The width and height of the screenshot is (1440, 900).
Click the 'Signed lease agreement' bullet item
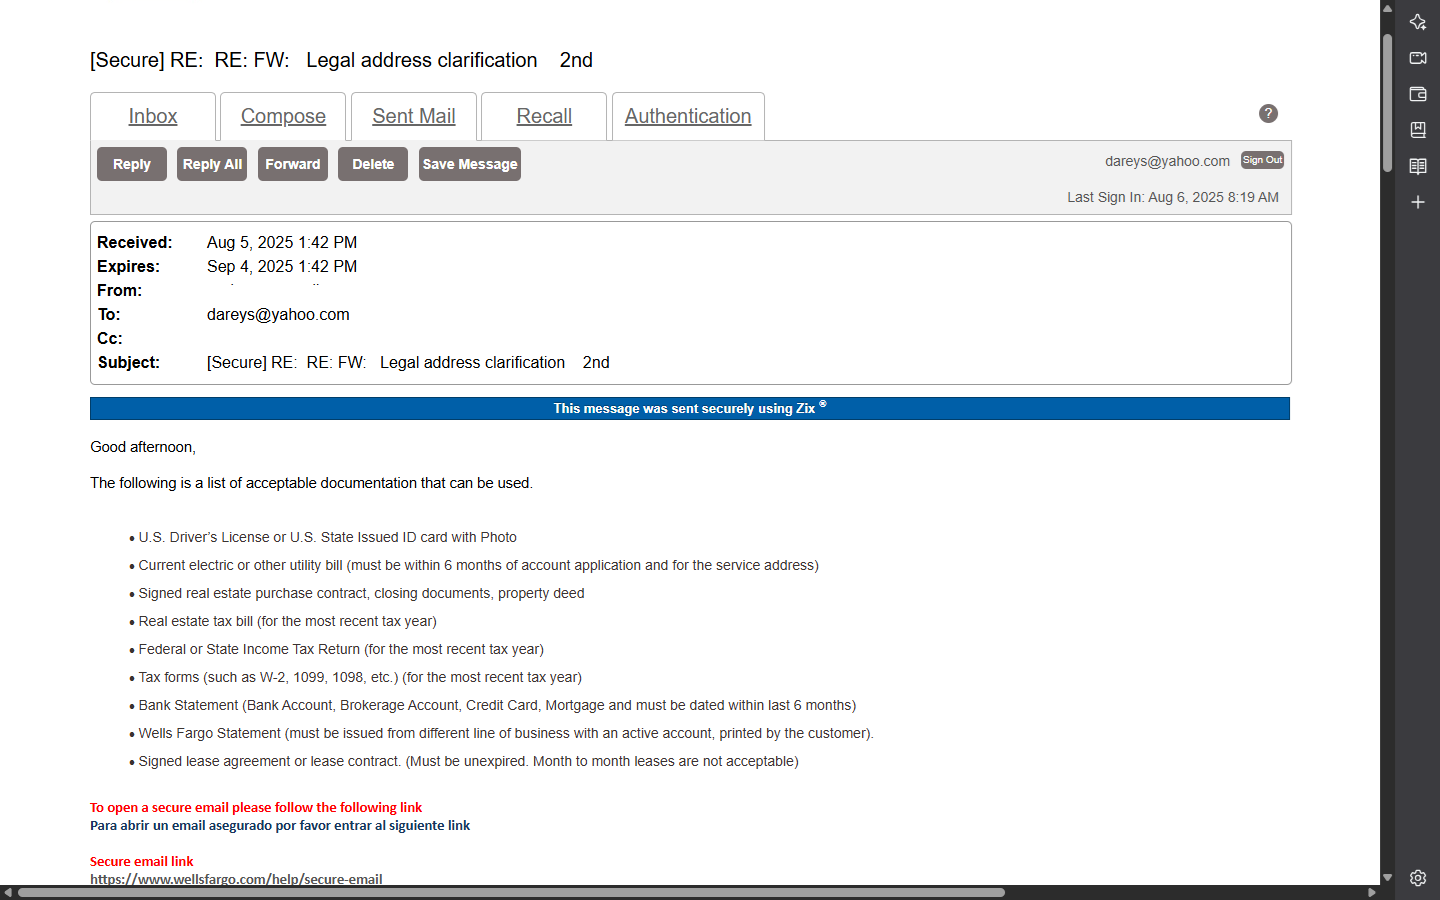tap(468, 761)
